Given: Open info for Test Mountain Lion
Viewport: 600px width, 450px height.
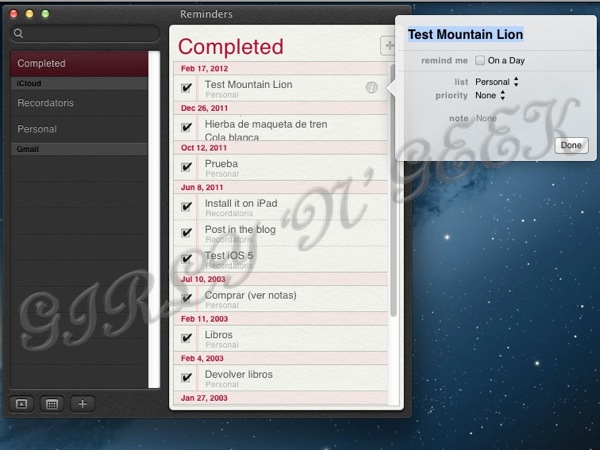Looking at the screenshot, I should [x=372, y=88].
